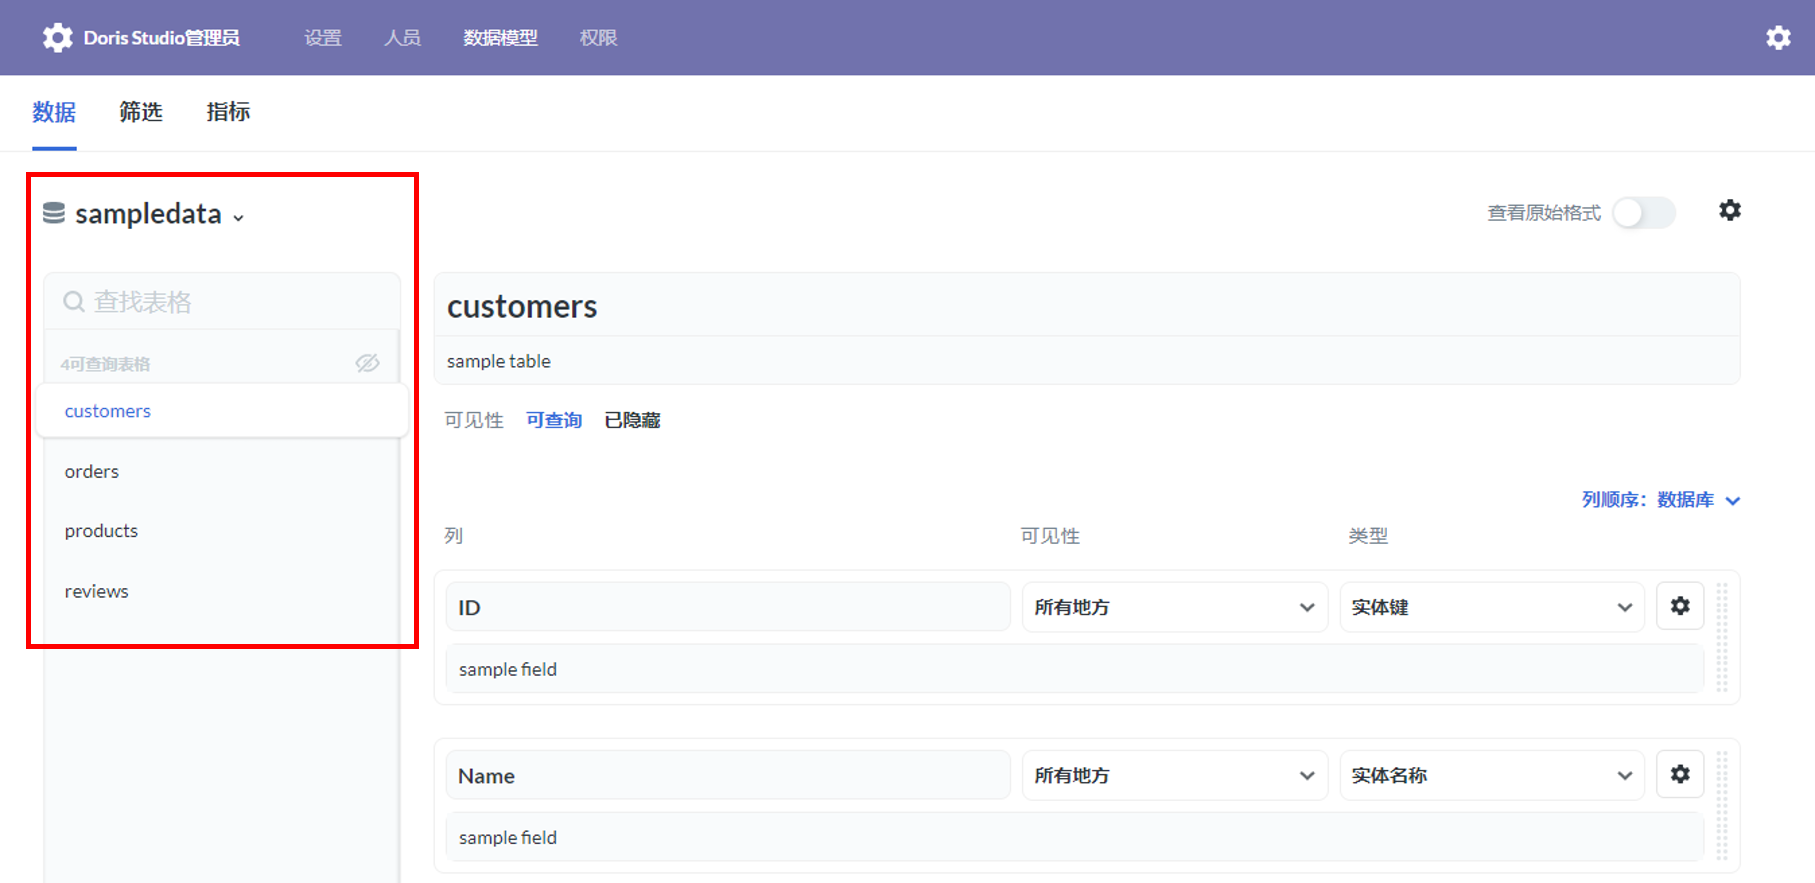Image resolution: width=1815 pixels, height=883 pixels.
Task: Grab the drag handle of Name row
Action: pos(1722,806)
